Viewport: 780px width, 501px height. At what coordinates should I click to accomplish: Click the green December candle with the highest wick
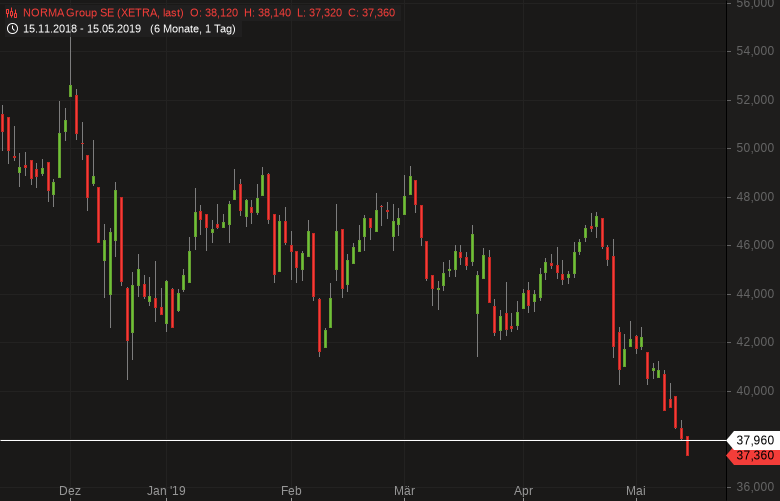click(71, 91)
